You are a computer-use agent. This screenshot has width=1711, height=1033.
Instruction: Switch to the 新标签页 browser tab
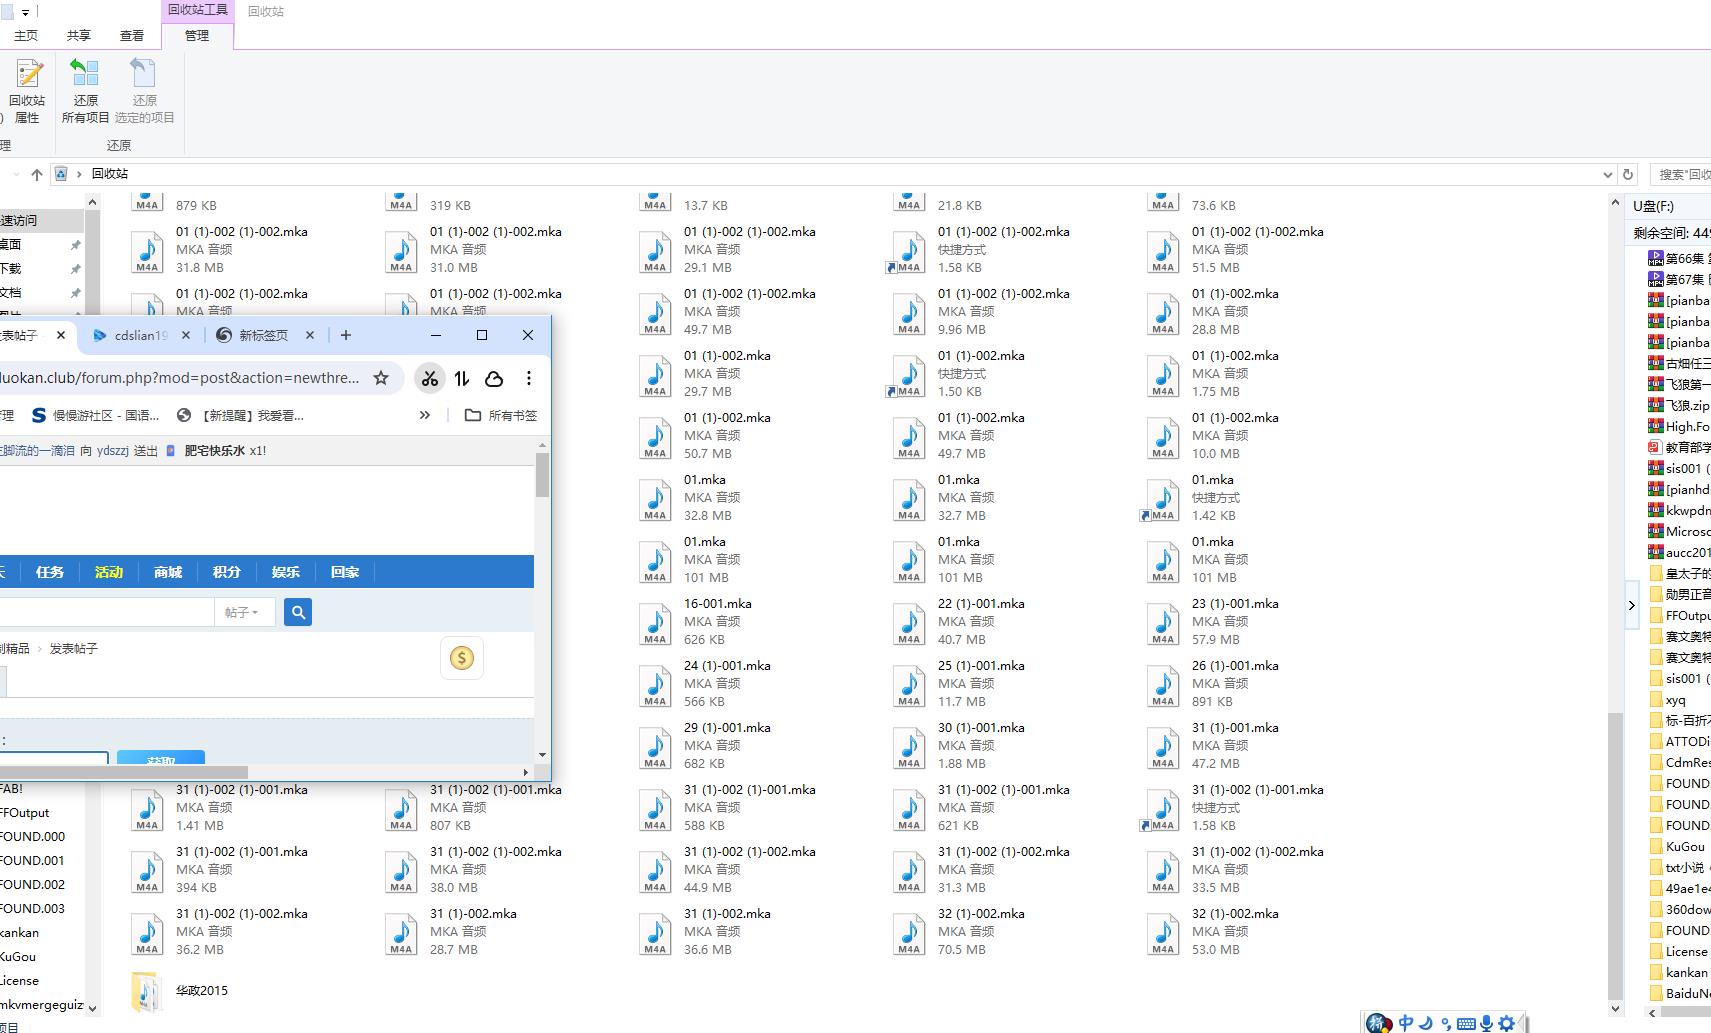coord(263,335)
